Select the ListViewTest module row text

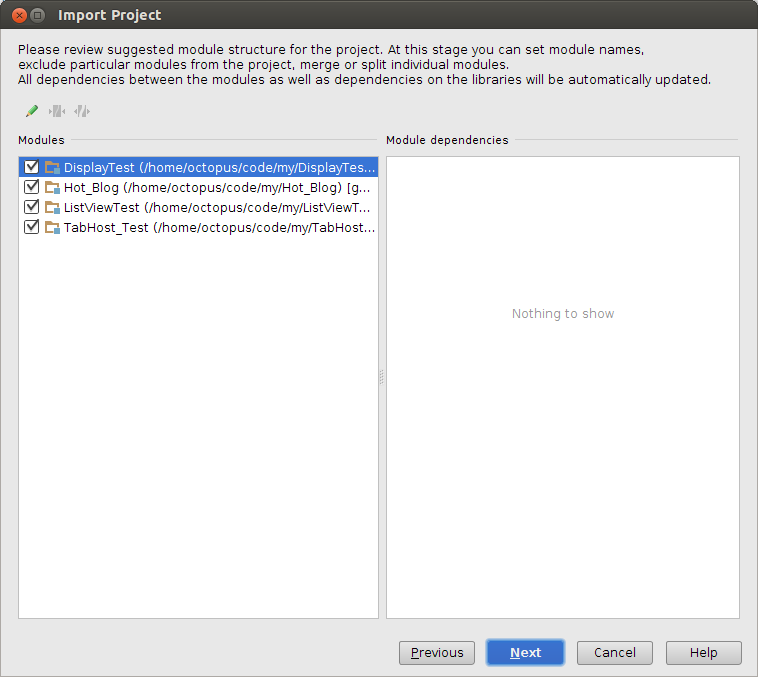217,208
